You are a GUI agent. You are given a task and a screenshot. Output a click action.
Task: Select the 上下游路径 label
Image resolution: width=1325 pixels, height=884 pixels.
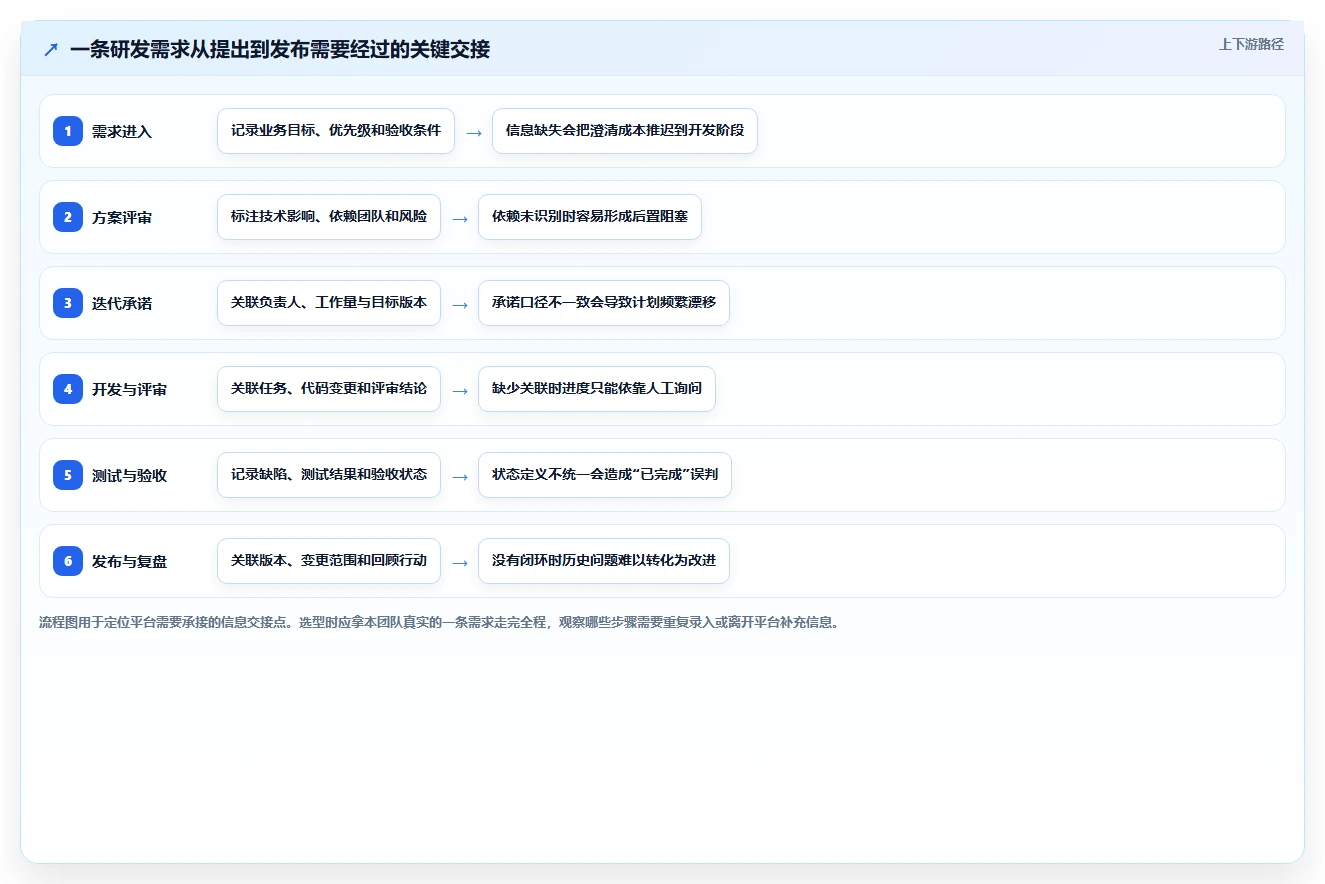point(1251,44)
